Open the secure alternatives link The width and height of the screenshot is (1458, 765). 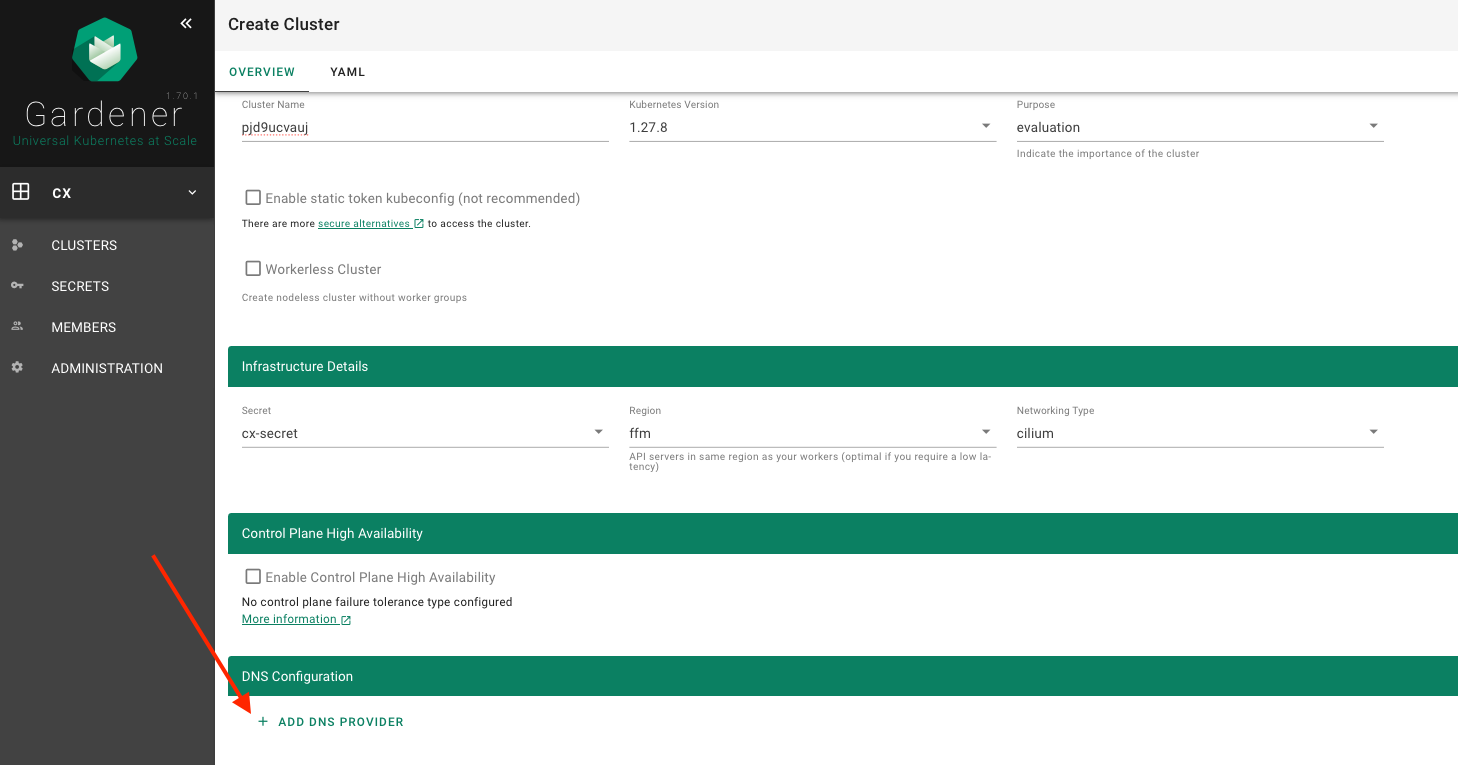[364, 224]
